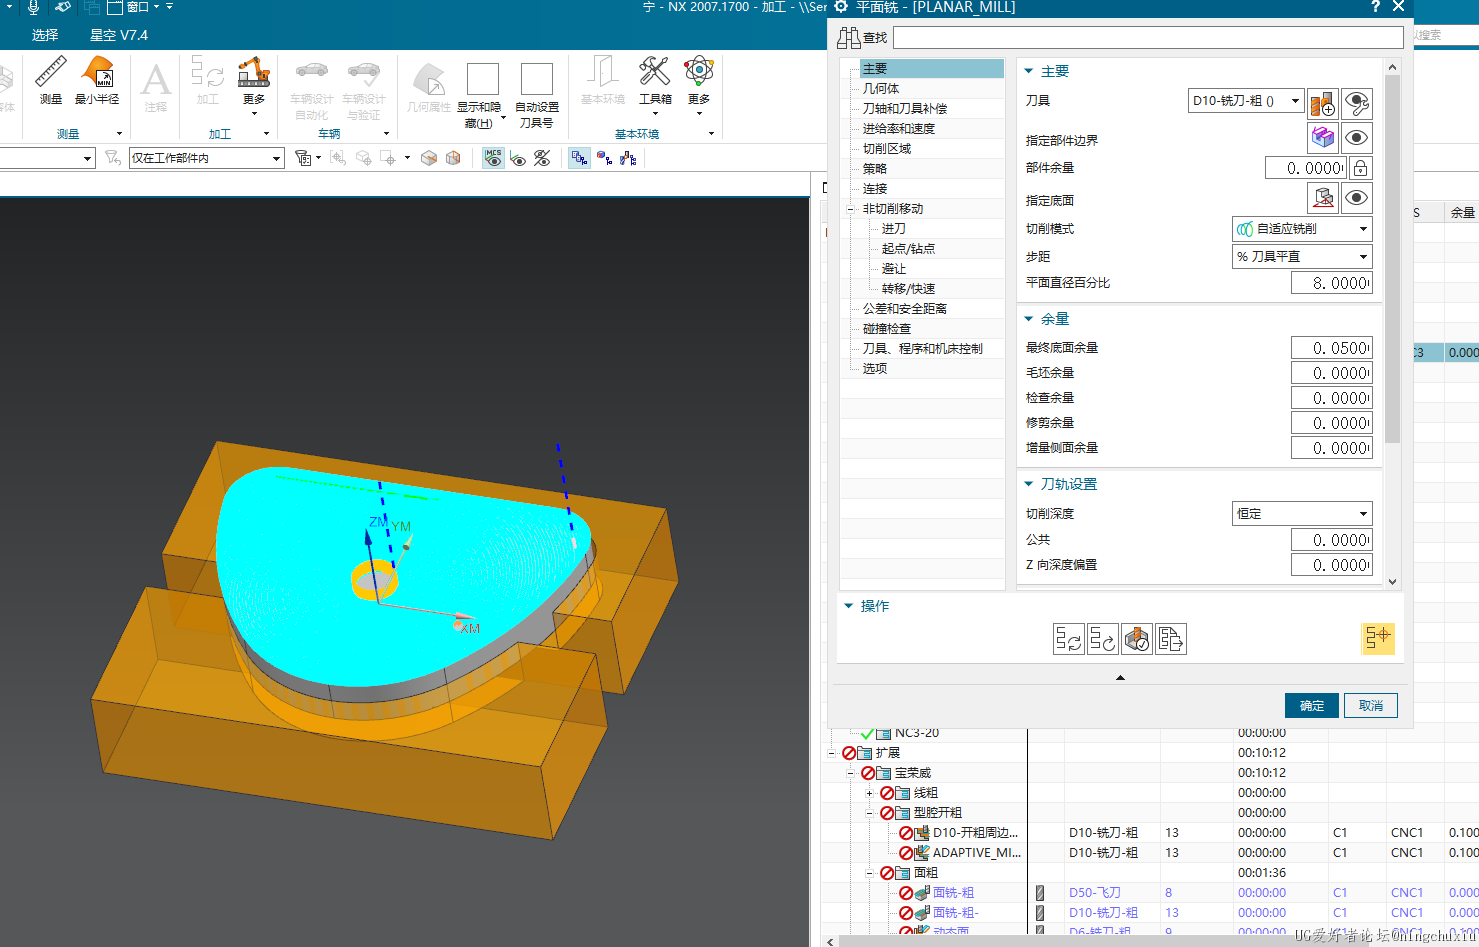Screen dimensions: 1479x947
Task: Select 公差和安全距离 in dialog navigation
Action: [x=905, y=309]
